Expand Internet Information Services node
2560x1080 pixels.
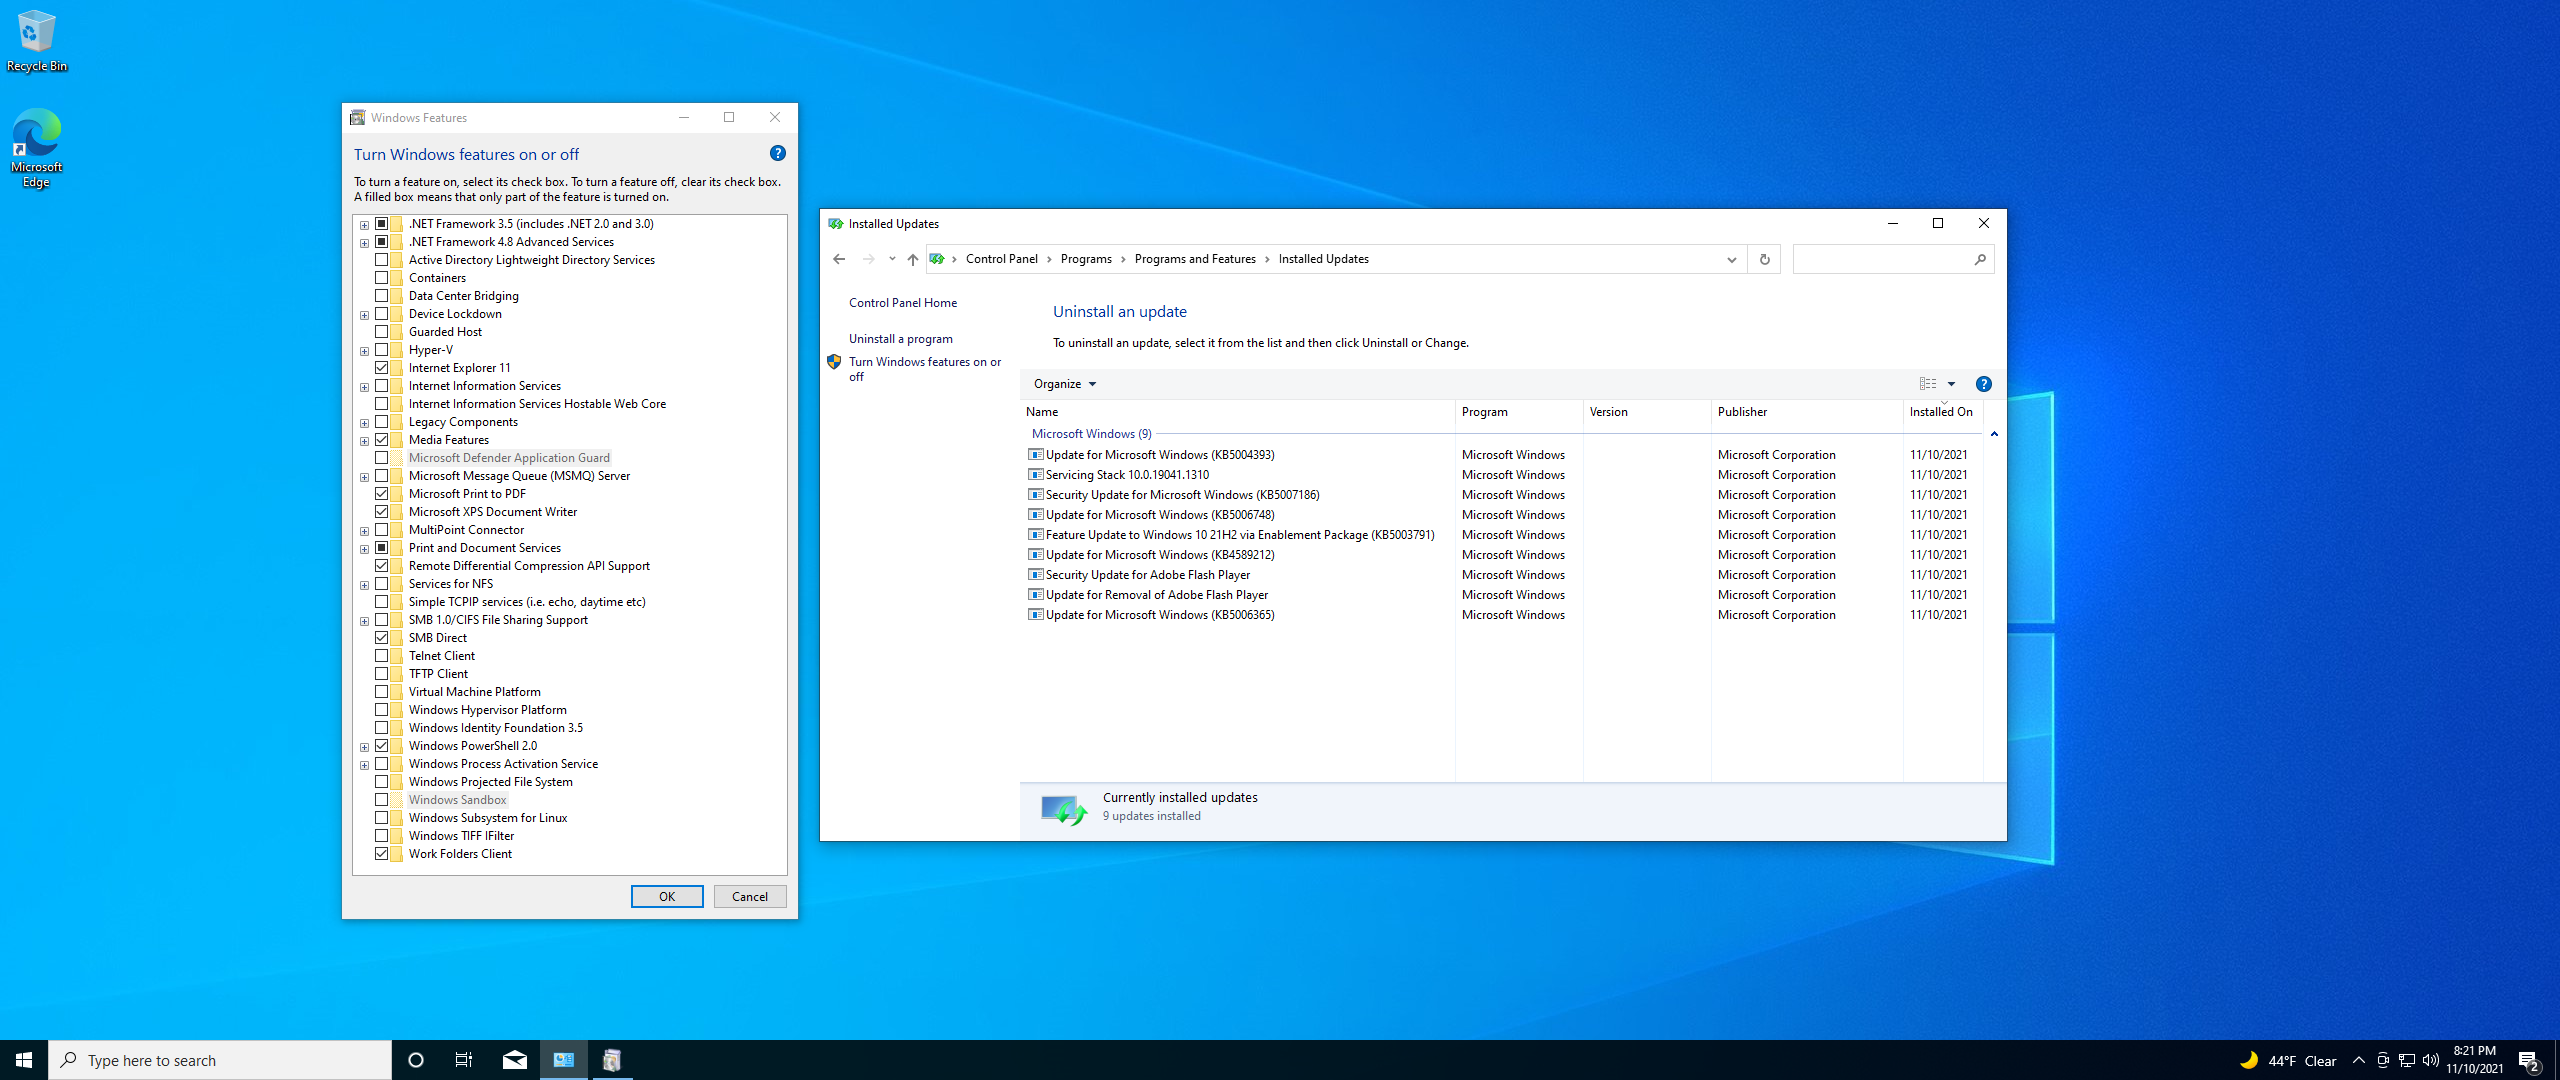[x=364, y=387]
